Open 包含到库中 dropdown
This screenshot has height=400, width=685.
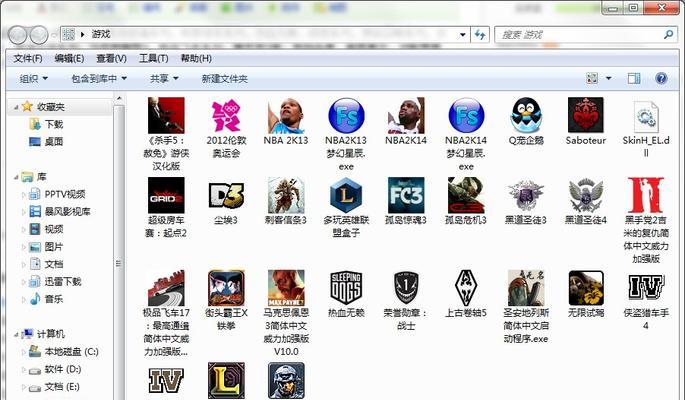coord(99,79)
